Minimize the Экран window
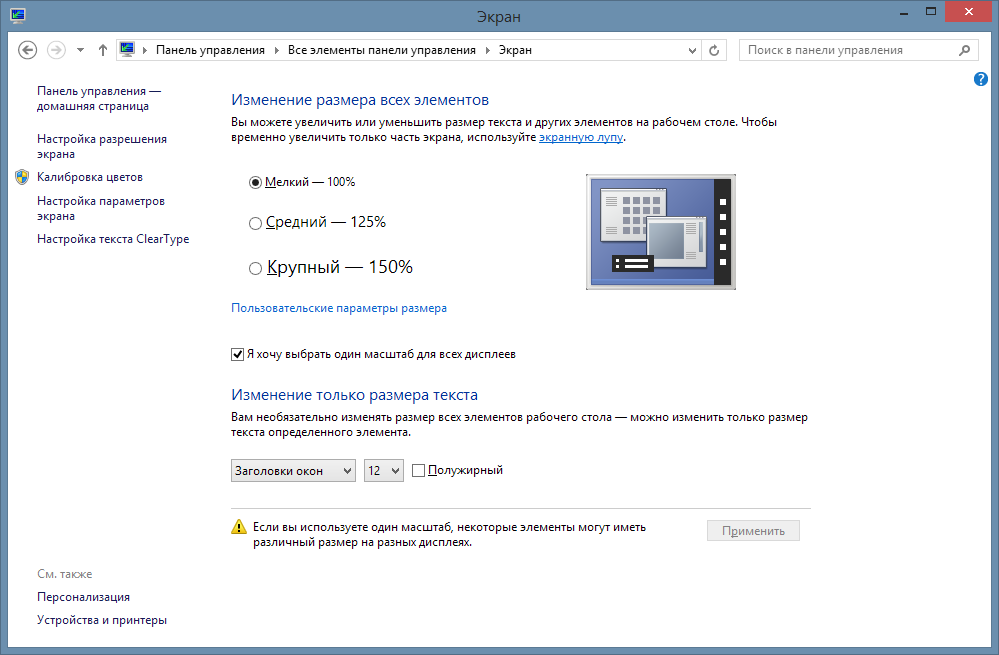 click(x=904, y=13)
